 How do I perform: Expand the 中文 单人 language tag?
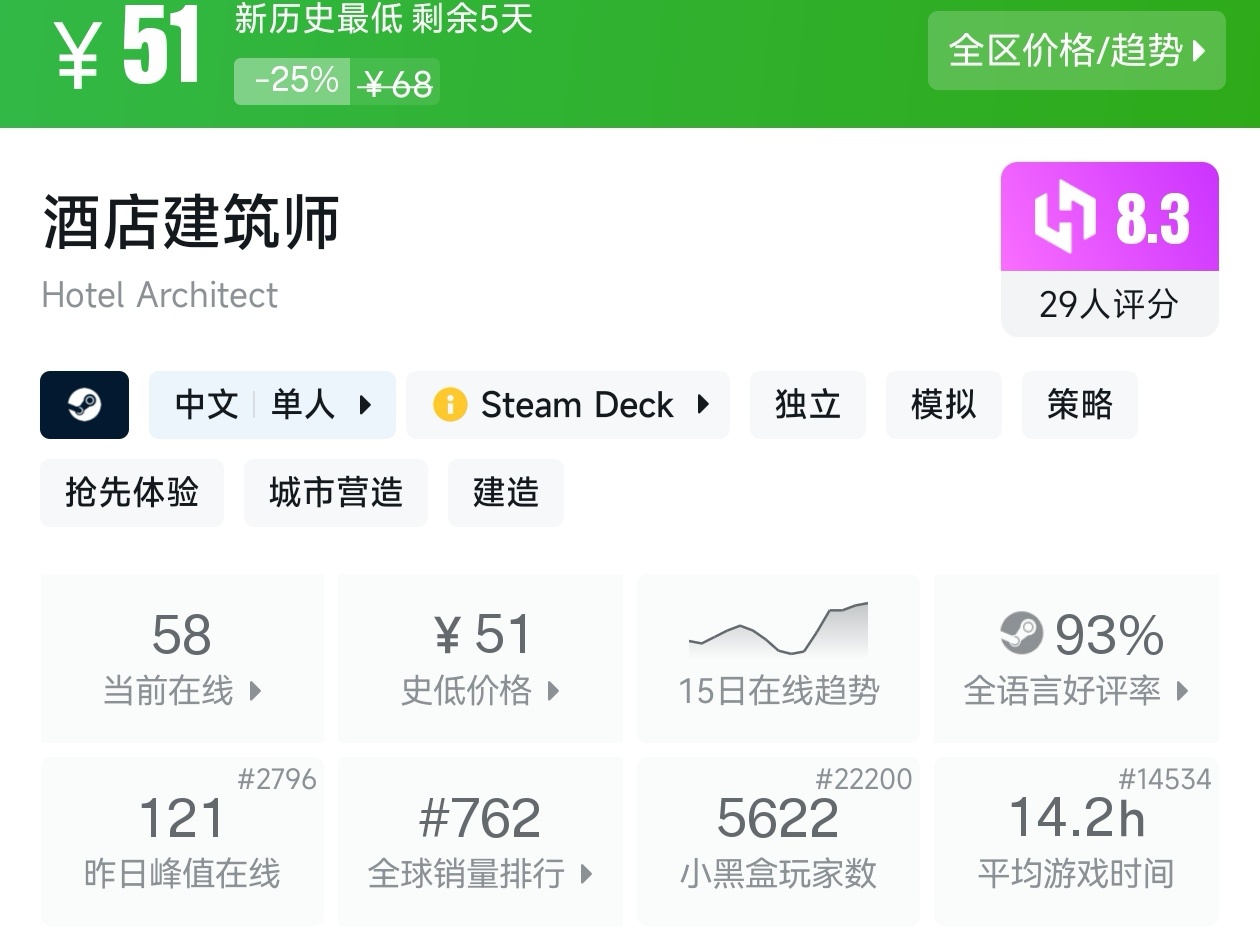click(272, 405)
